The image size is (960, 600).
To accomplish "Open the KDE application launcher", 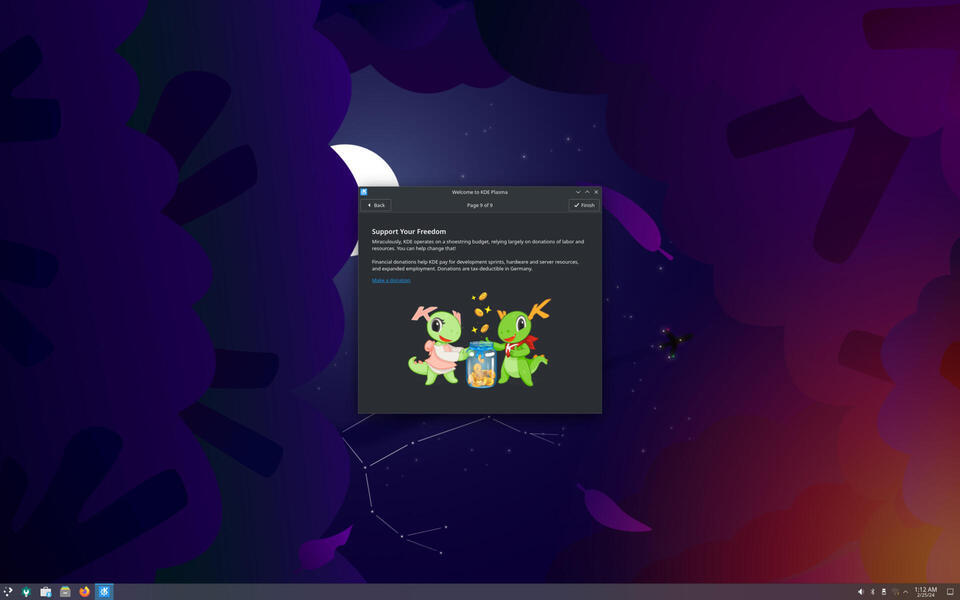I will click(7, 591).
